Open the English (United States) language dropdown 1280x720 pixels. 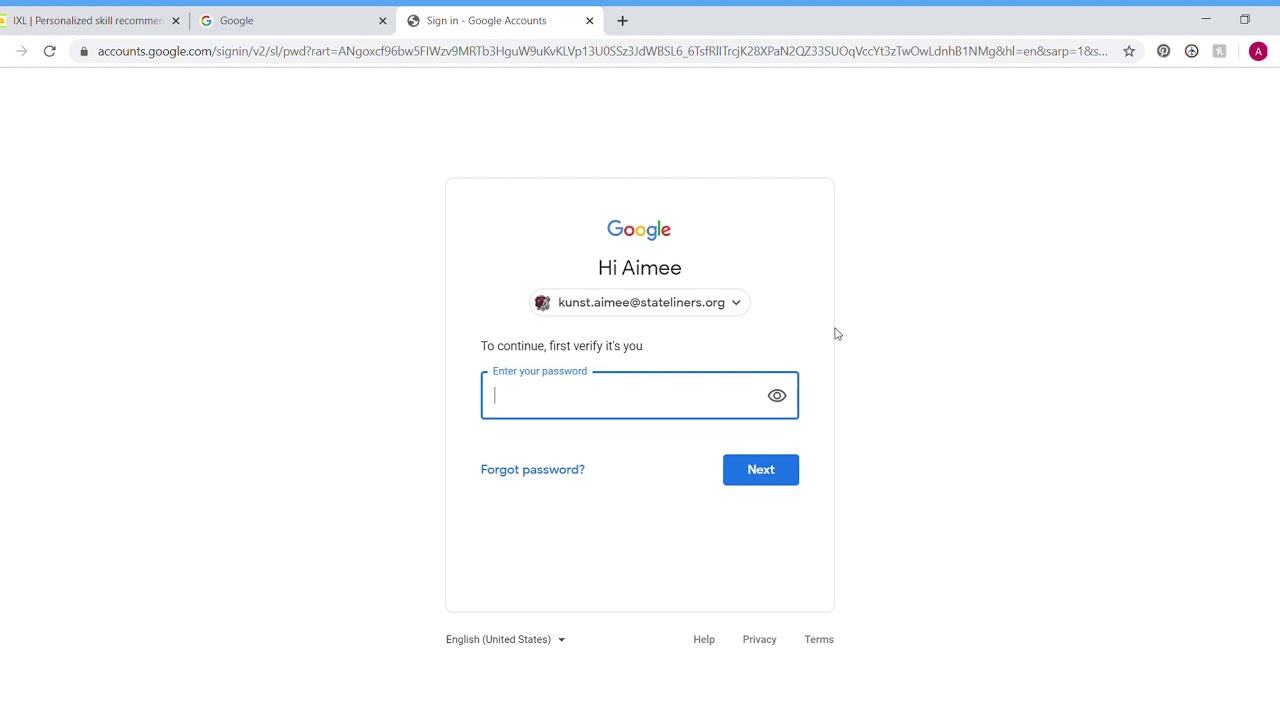505,639
